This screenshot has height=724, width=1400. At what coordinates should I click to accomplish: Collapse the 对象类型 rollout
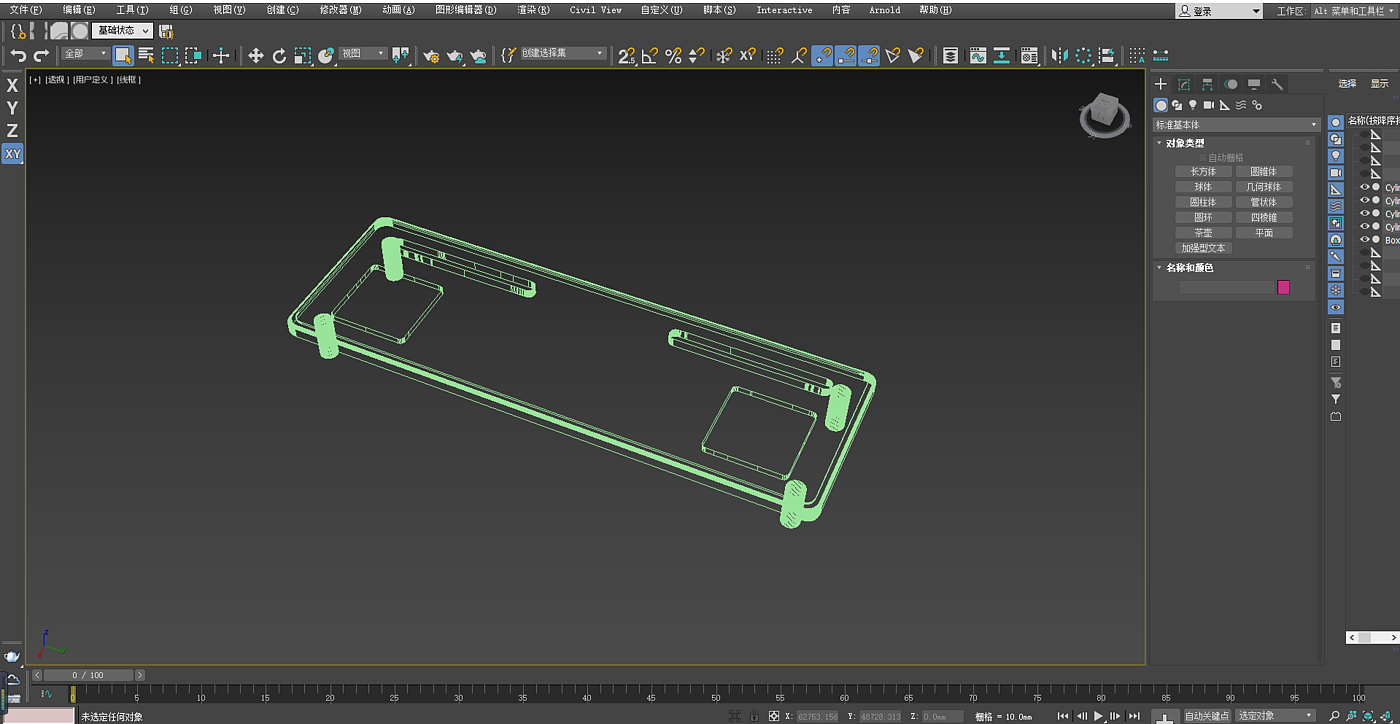pyautogui.click(x=1184, y=143)
